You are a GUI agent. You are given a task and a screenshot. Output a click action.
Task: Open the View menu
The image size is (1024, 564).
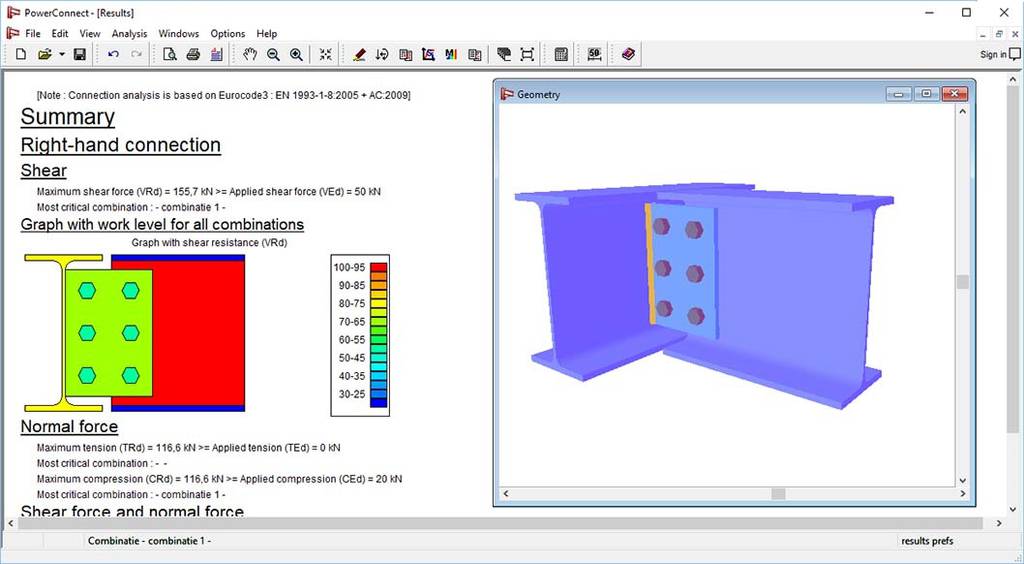click(x=90, y=33)
